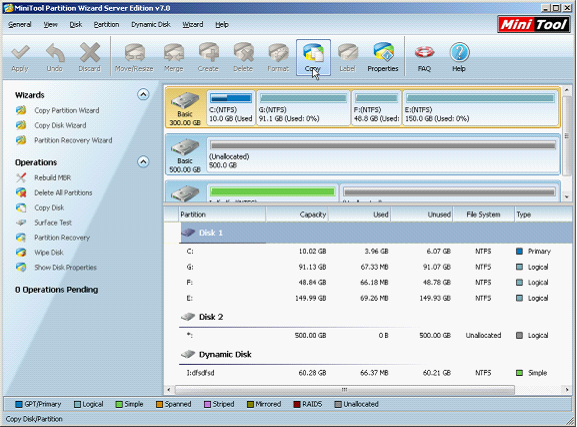Click the Copy toolbar button
Image resolution: width=577 pixels, height=427 pixels.
click(313, 57)
